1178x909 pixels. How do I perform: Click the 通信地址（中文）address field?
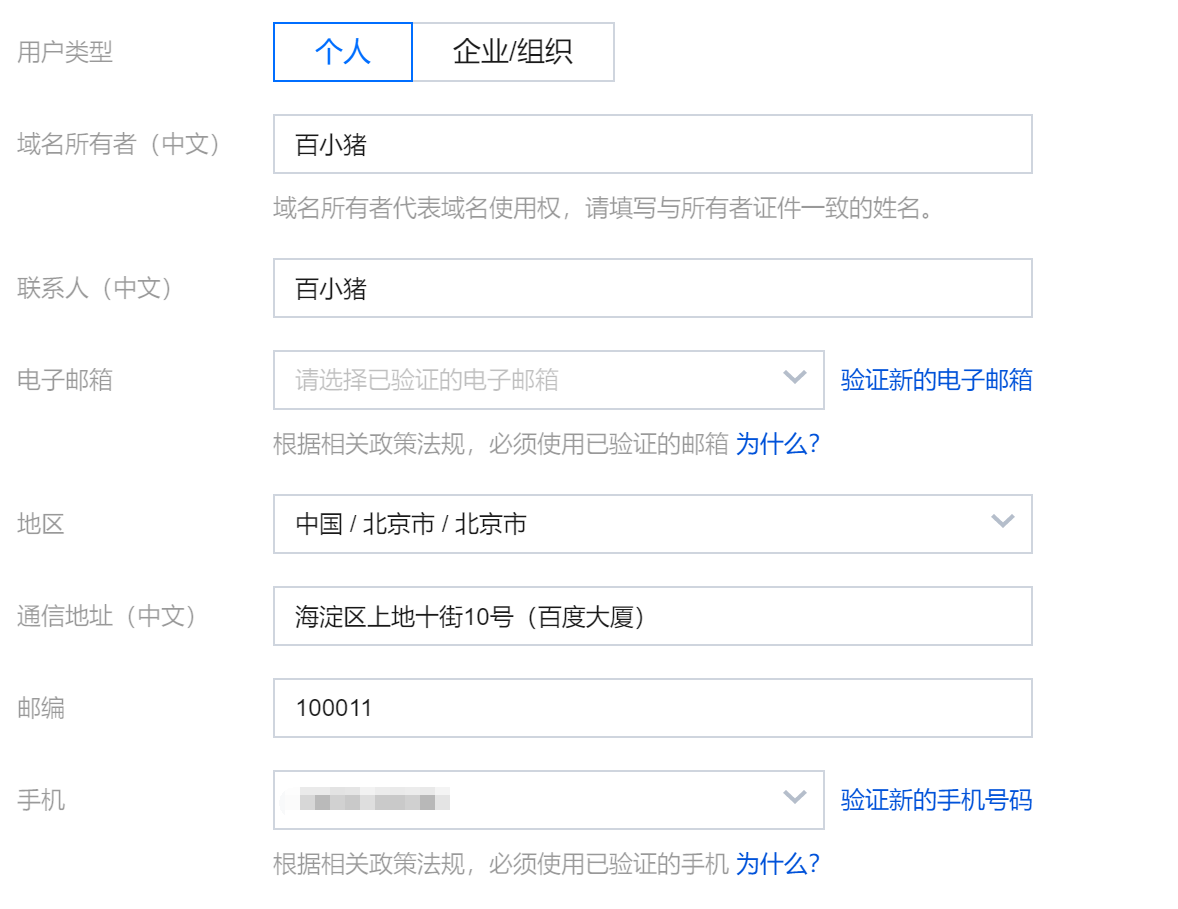click(653, 616)
